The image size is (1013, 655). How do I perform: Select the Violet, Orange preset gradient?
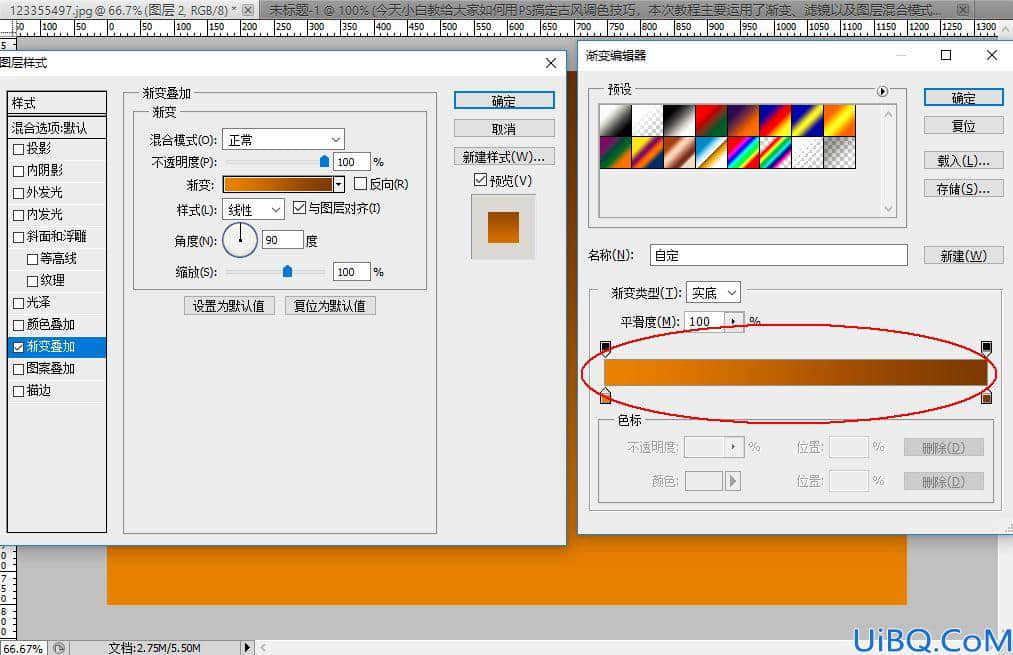[x=743, y=121]
